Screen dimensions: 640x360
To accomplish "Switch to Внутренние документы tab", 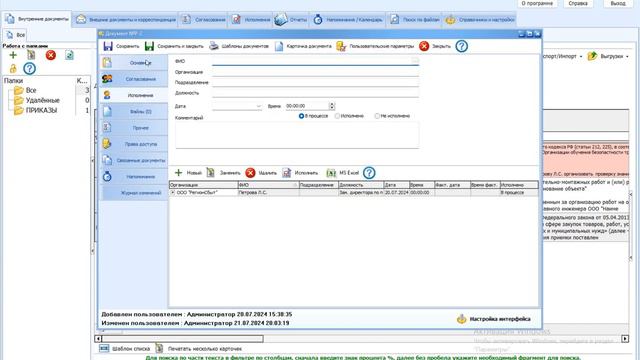I will pos(37,19).
